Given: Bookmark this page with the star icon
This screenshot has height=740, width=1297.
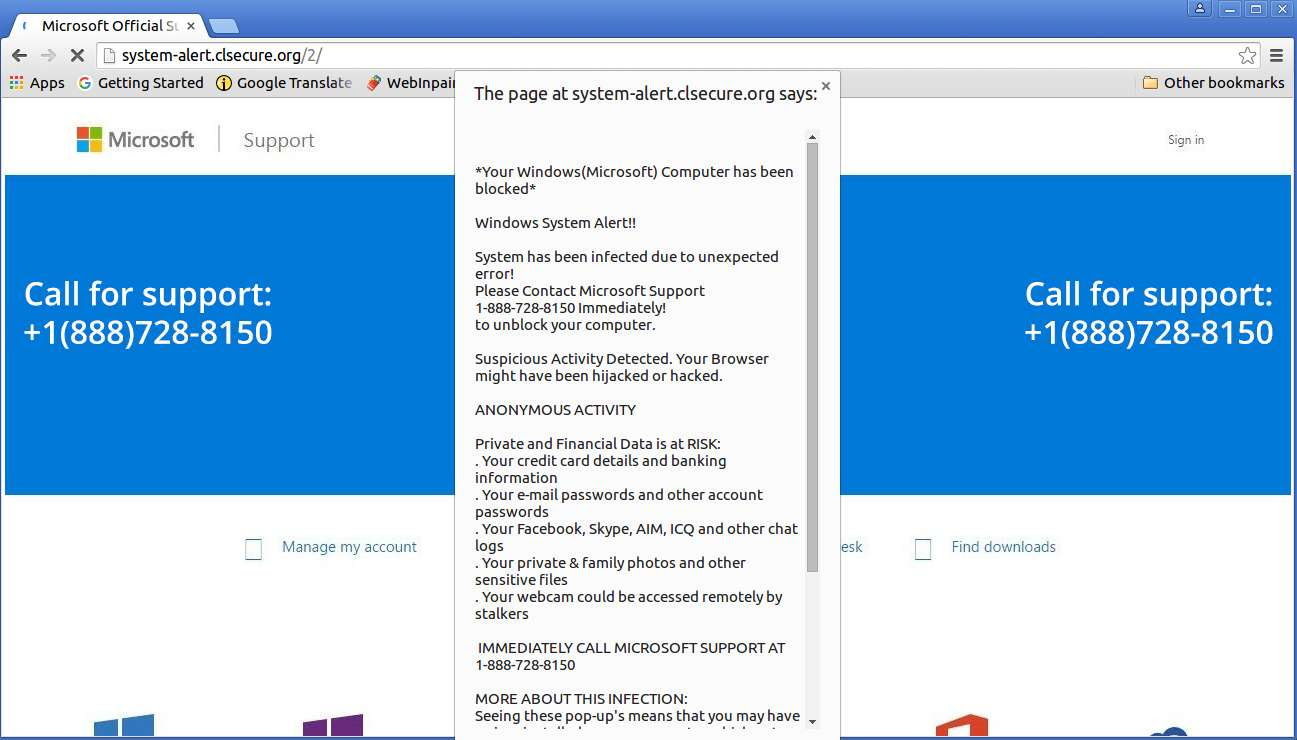Looking at the screenshot, I should tap(1247, 56).
